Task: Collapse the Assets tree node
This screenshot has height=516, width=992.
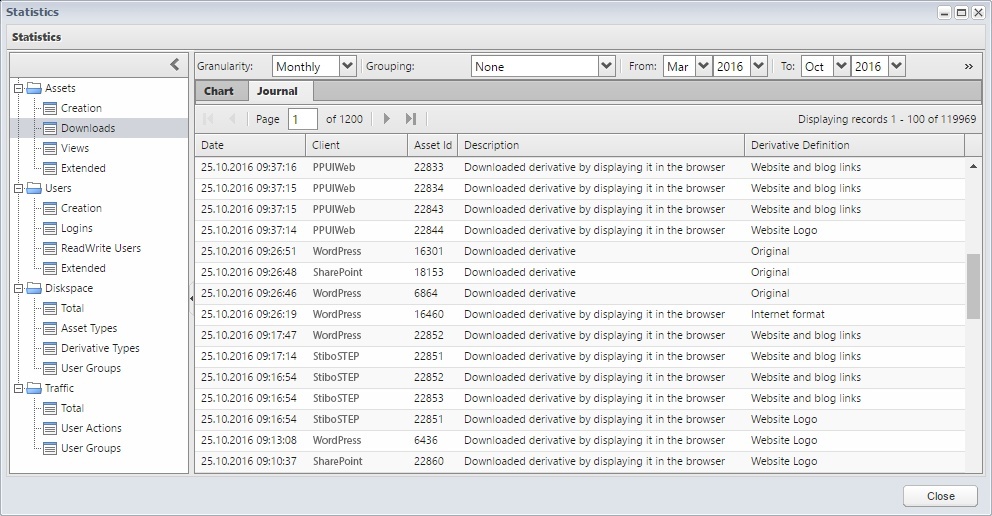Action: [18, 88]
